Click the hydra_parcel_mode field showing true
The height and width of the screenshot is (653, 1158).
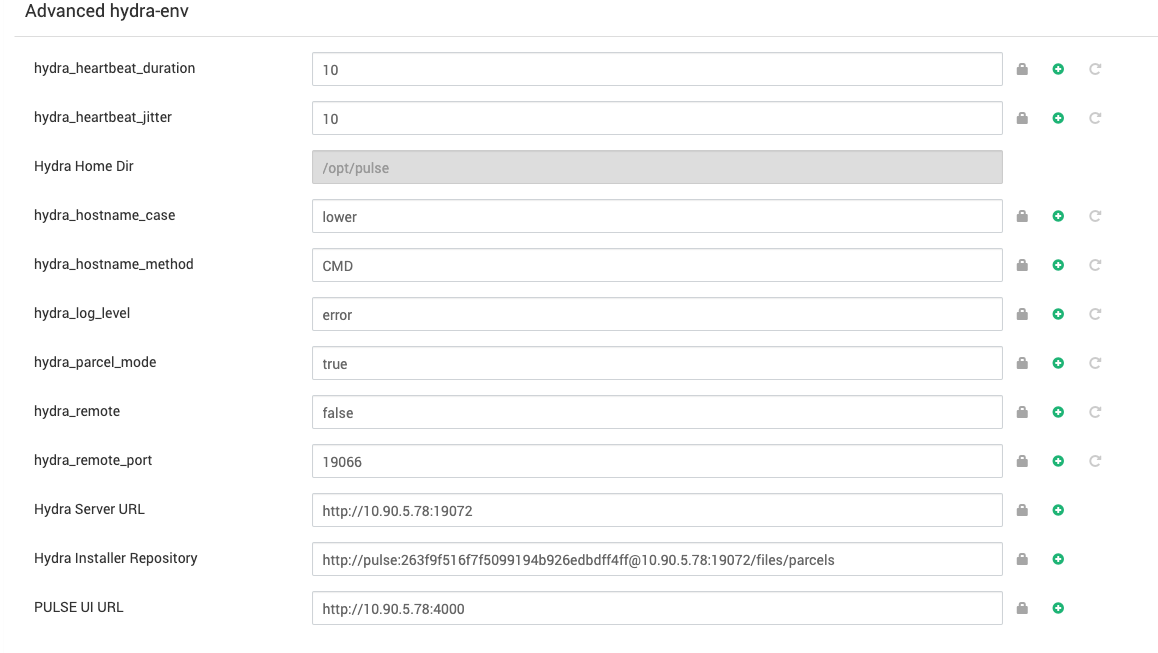coord(657,363)
